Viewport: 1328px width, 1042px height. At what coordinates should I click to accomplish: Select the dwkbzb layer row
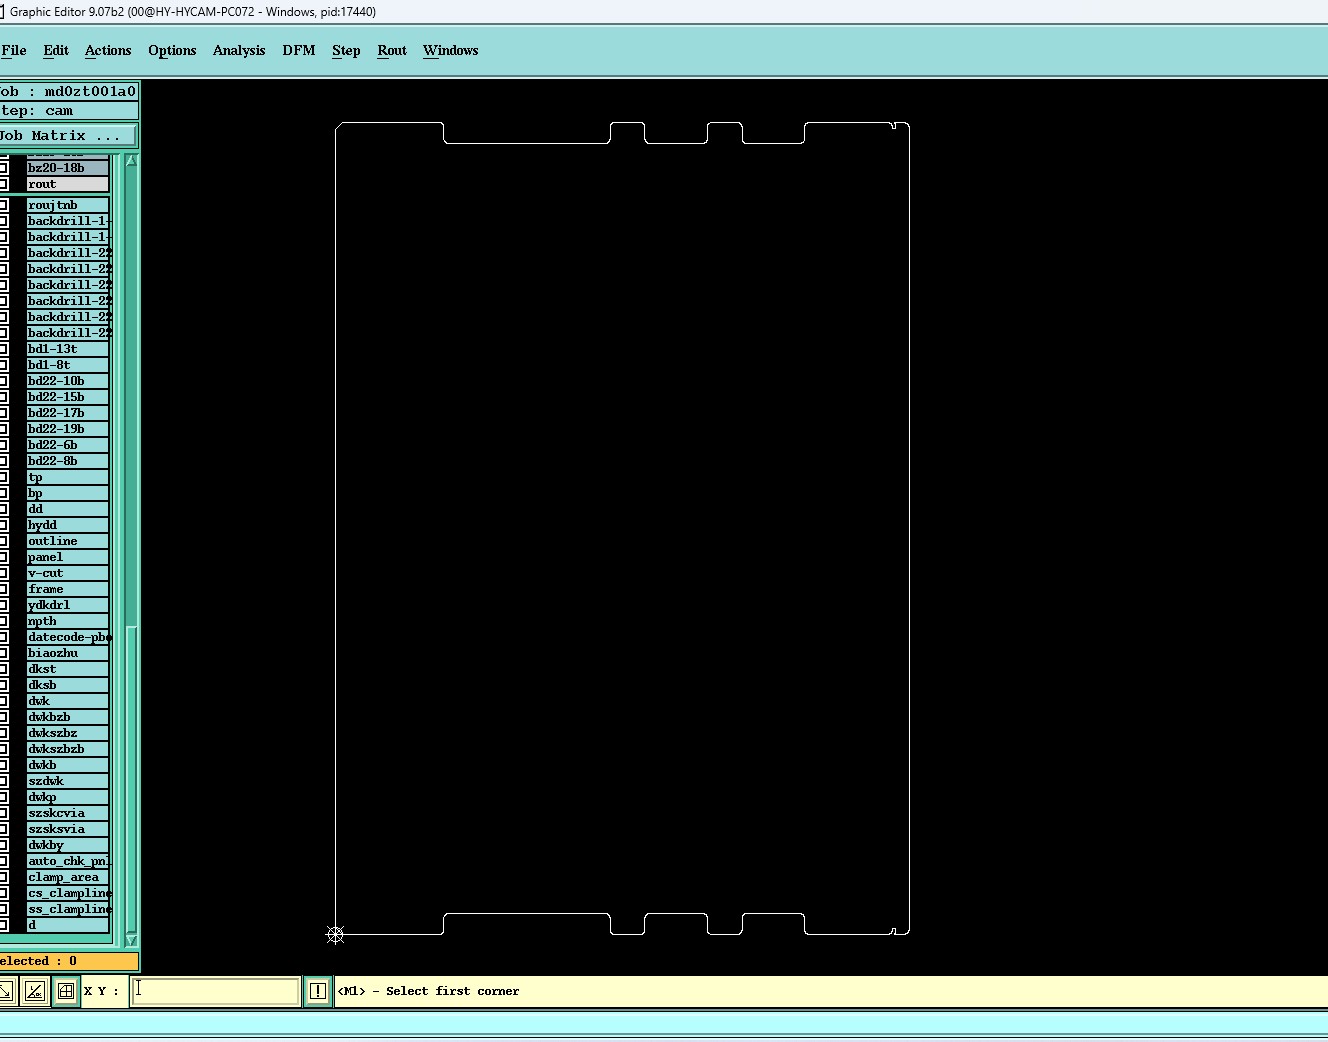68,717
